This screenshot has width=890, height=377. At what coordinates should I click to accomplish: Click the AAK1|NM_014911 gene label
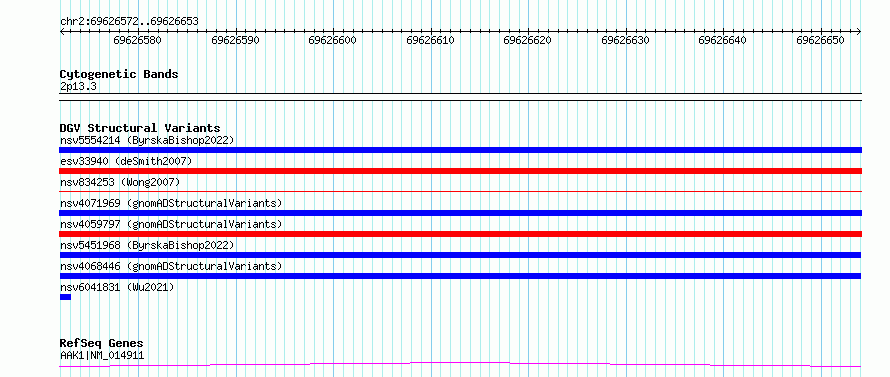coord(102,355)
